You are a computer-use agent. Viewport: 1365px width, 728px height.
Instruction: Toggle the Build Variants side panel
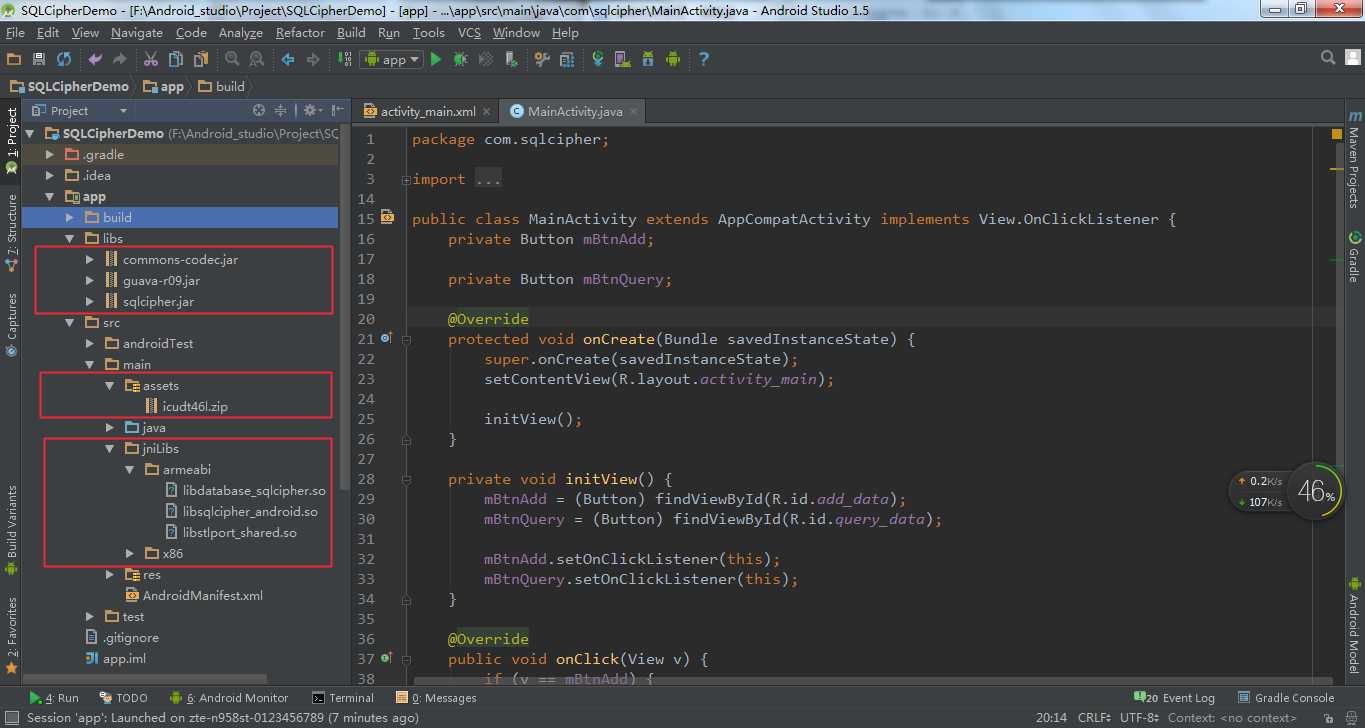[12, 530]
